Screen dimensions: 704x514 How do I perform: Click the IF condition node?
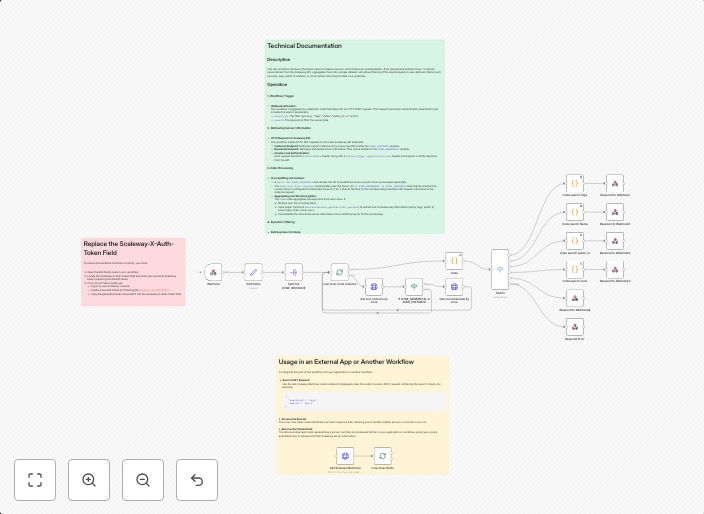coord(413,287)
